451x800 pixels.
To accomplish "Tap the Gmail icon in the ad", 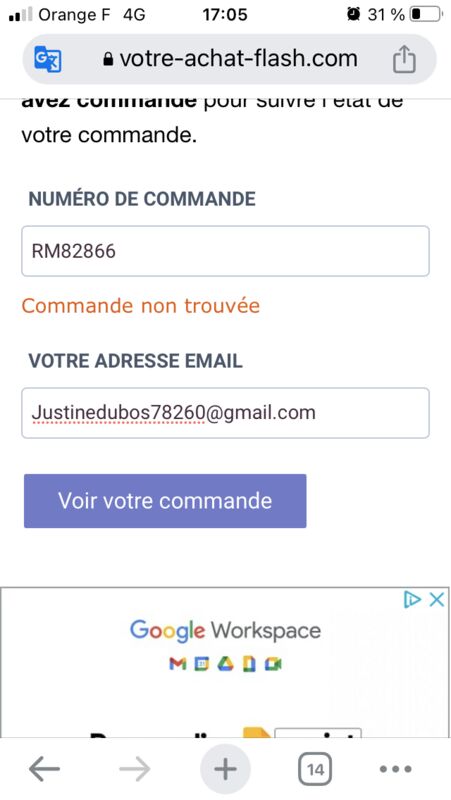I will tap(177, 664).
